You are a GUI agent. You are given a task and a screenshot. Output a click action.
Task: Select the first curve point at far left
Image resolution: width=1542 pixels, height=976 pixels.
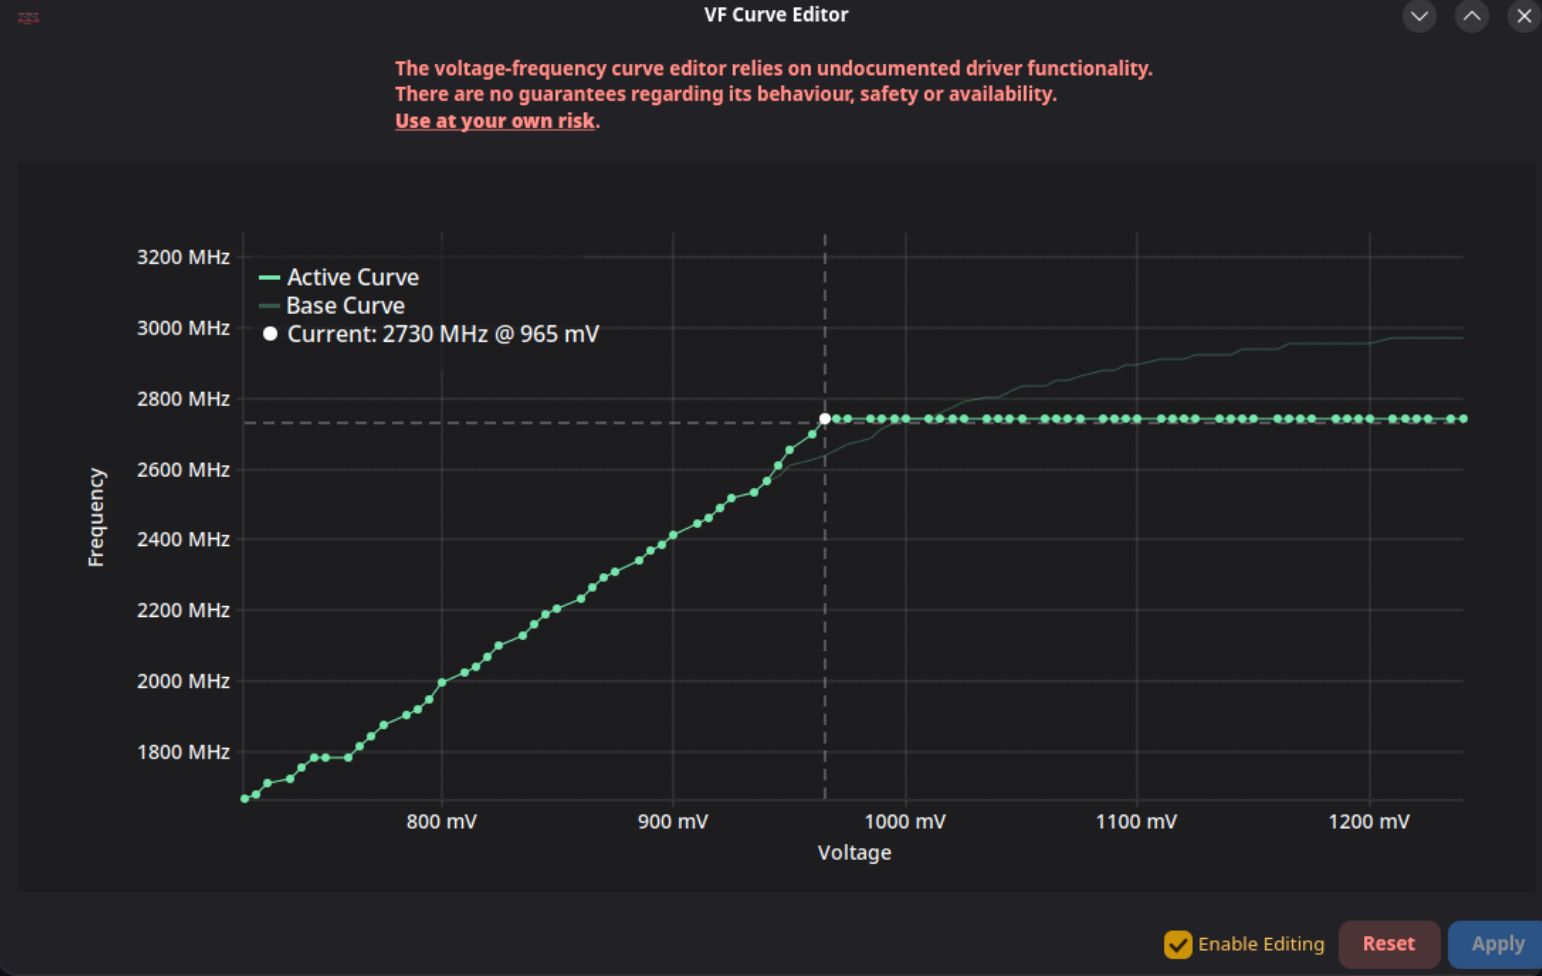[x=245, y=799]
